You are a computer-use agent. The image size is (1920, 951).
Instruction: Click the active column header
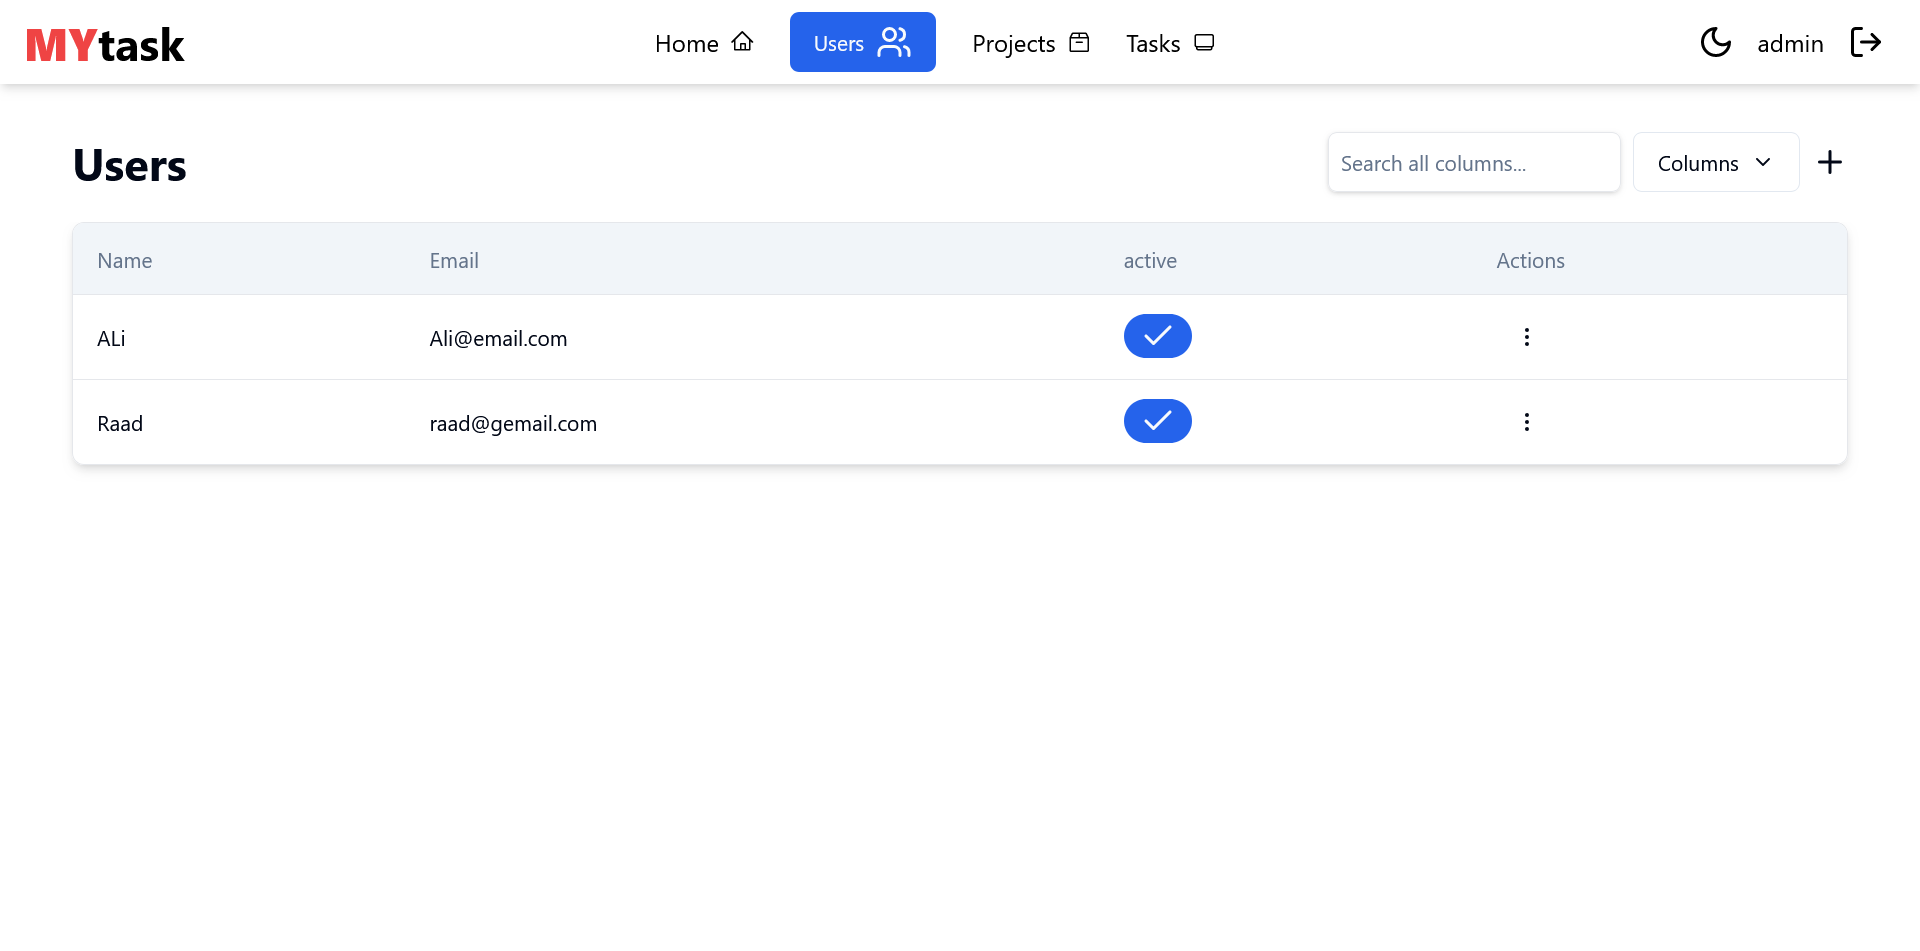pyautogui.click(x=1150, y=261)
